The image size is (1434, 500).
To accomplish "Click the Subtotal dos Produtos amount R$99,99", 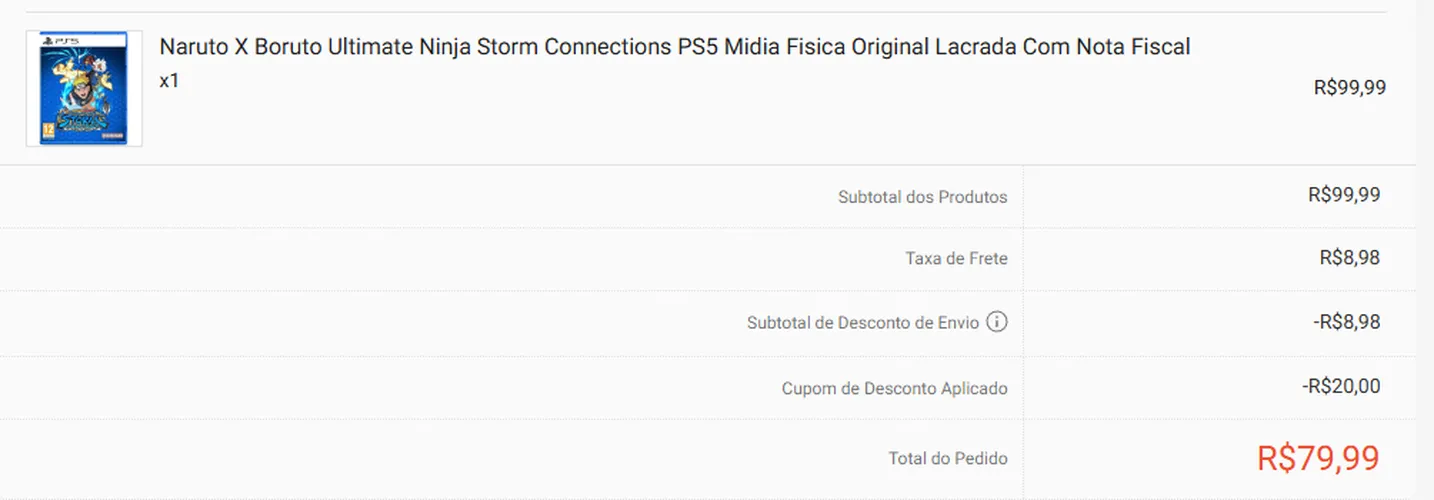I will click(x=1344, y=195).
